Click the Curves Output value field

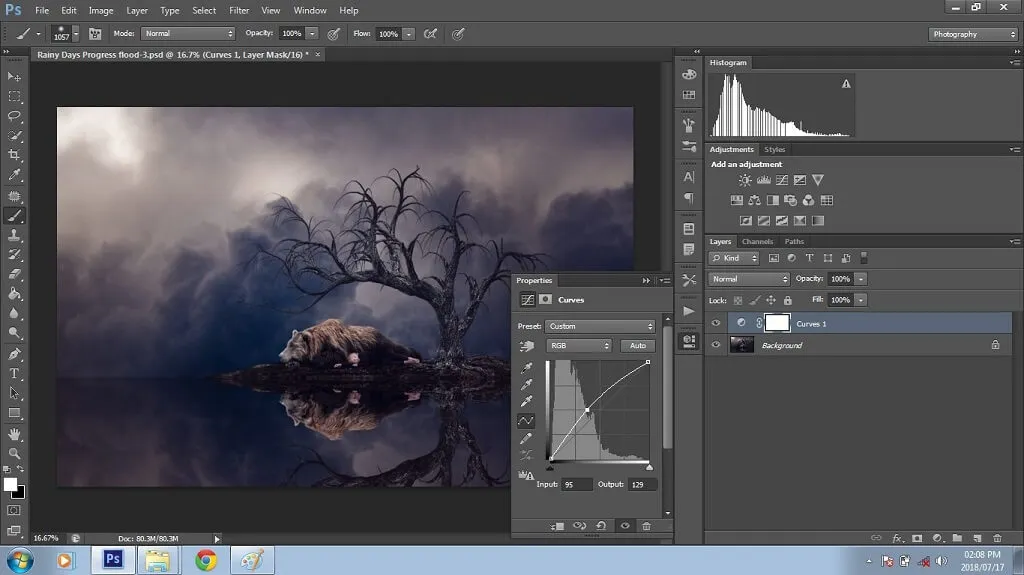click(x=642, y=484)
